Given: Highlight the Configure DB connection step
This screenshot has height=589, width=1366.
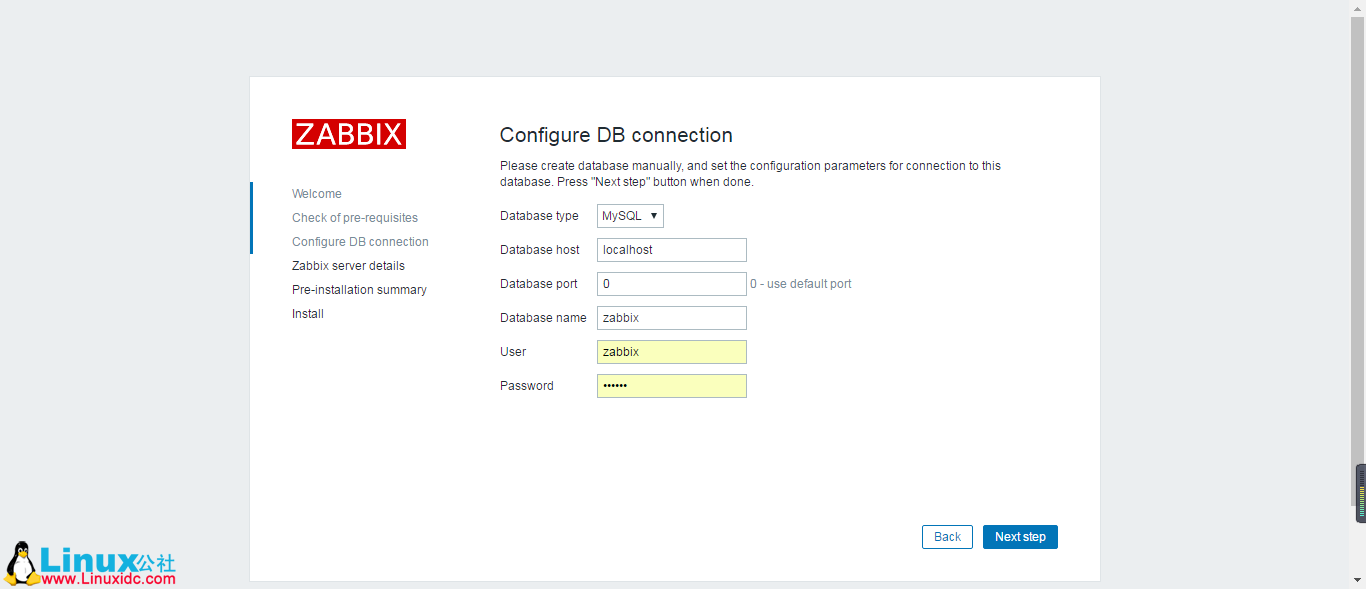Looking at the screenshot, I should (360, 241).
